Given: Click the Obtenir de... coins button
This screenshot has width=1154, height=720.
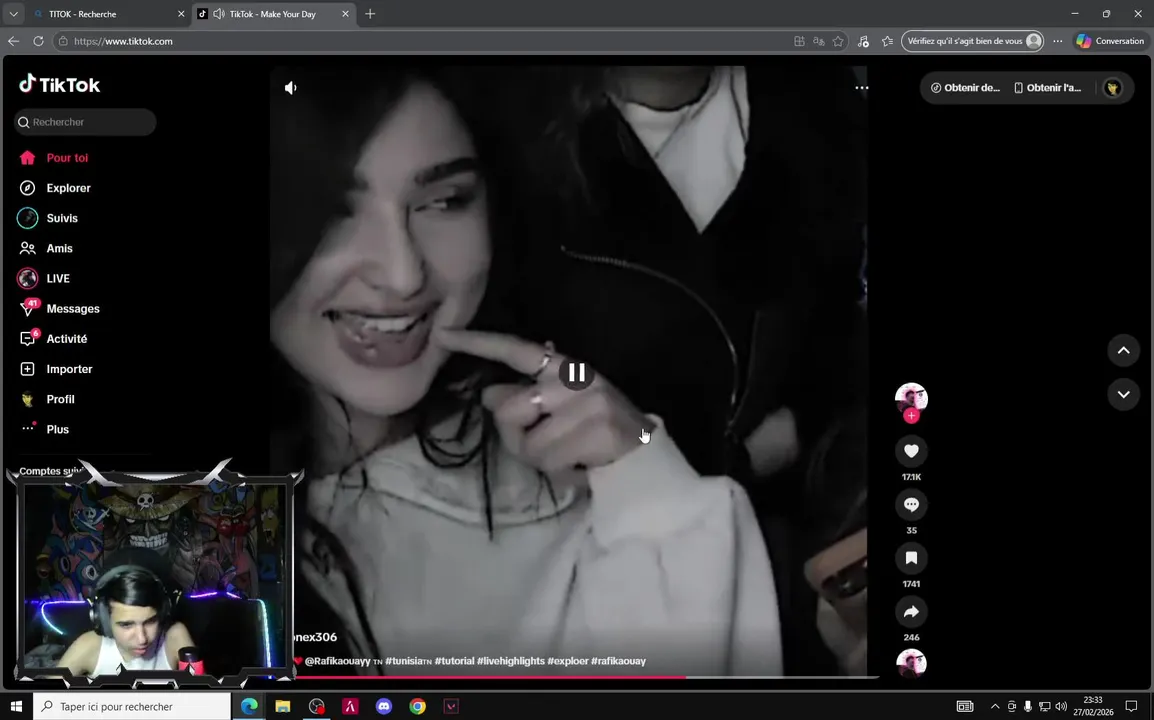Looking at the screenshot, I should pyautogui.click(x=965, y=88).
